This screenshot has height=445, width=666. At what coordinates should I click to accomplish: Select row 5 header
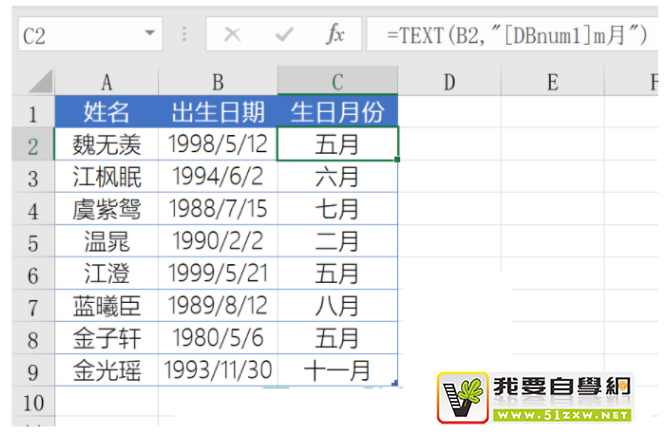point(32,242)
